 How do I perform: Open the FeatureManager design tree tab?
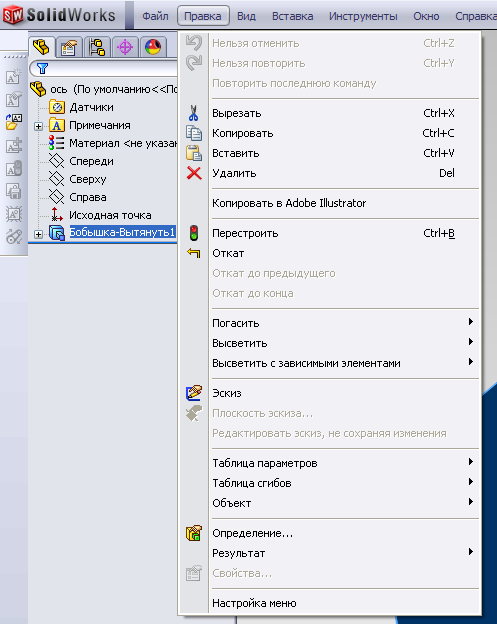[x=42, y=47]
